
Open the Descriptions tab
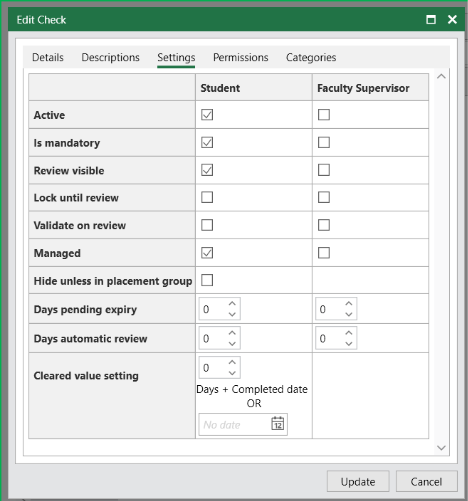click(110, 57)
